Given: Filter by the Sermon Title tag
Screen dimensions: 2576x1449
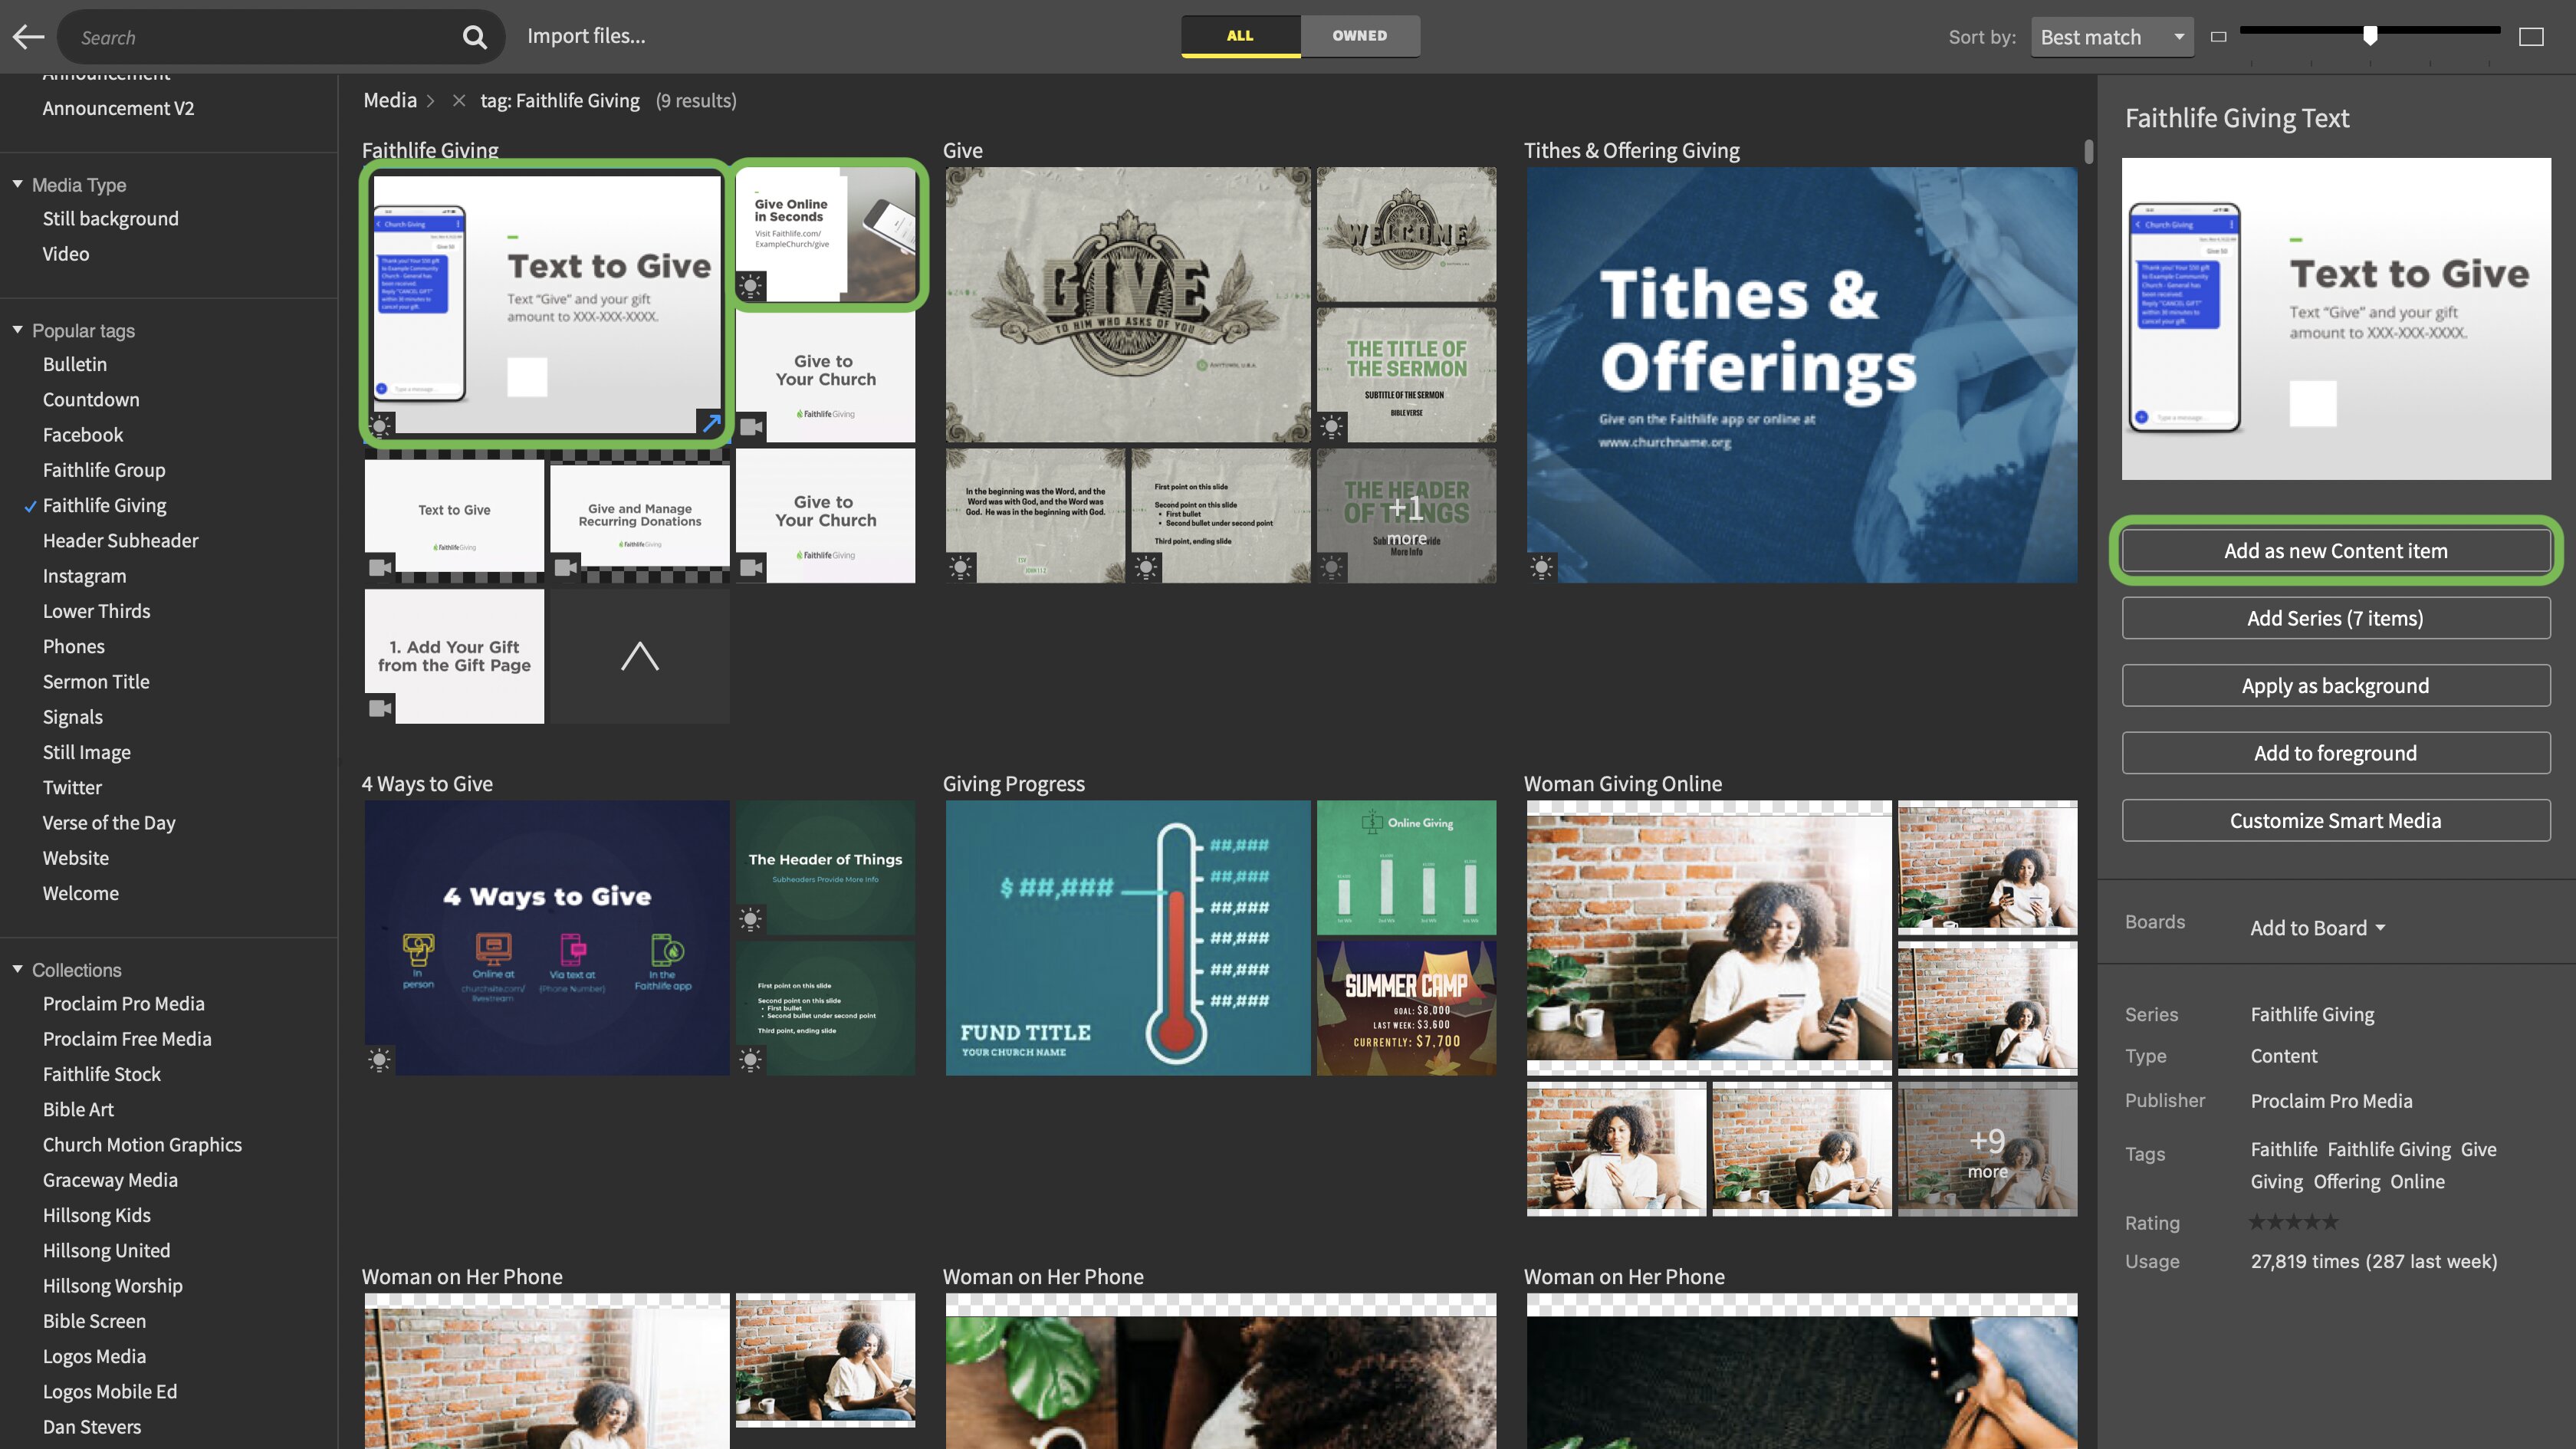Looking at the screenshot, I should pyautogui.click(x=96, y=681).
